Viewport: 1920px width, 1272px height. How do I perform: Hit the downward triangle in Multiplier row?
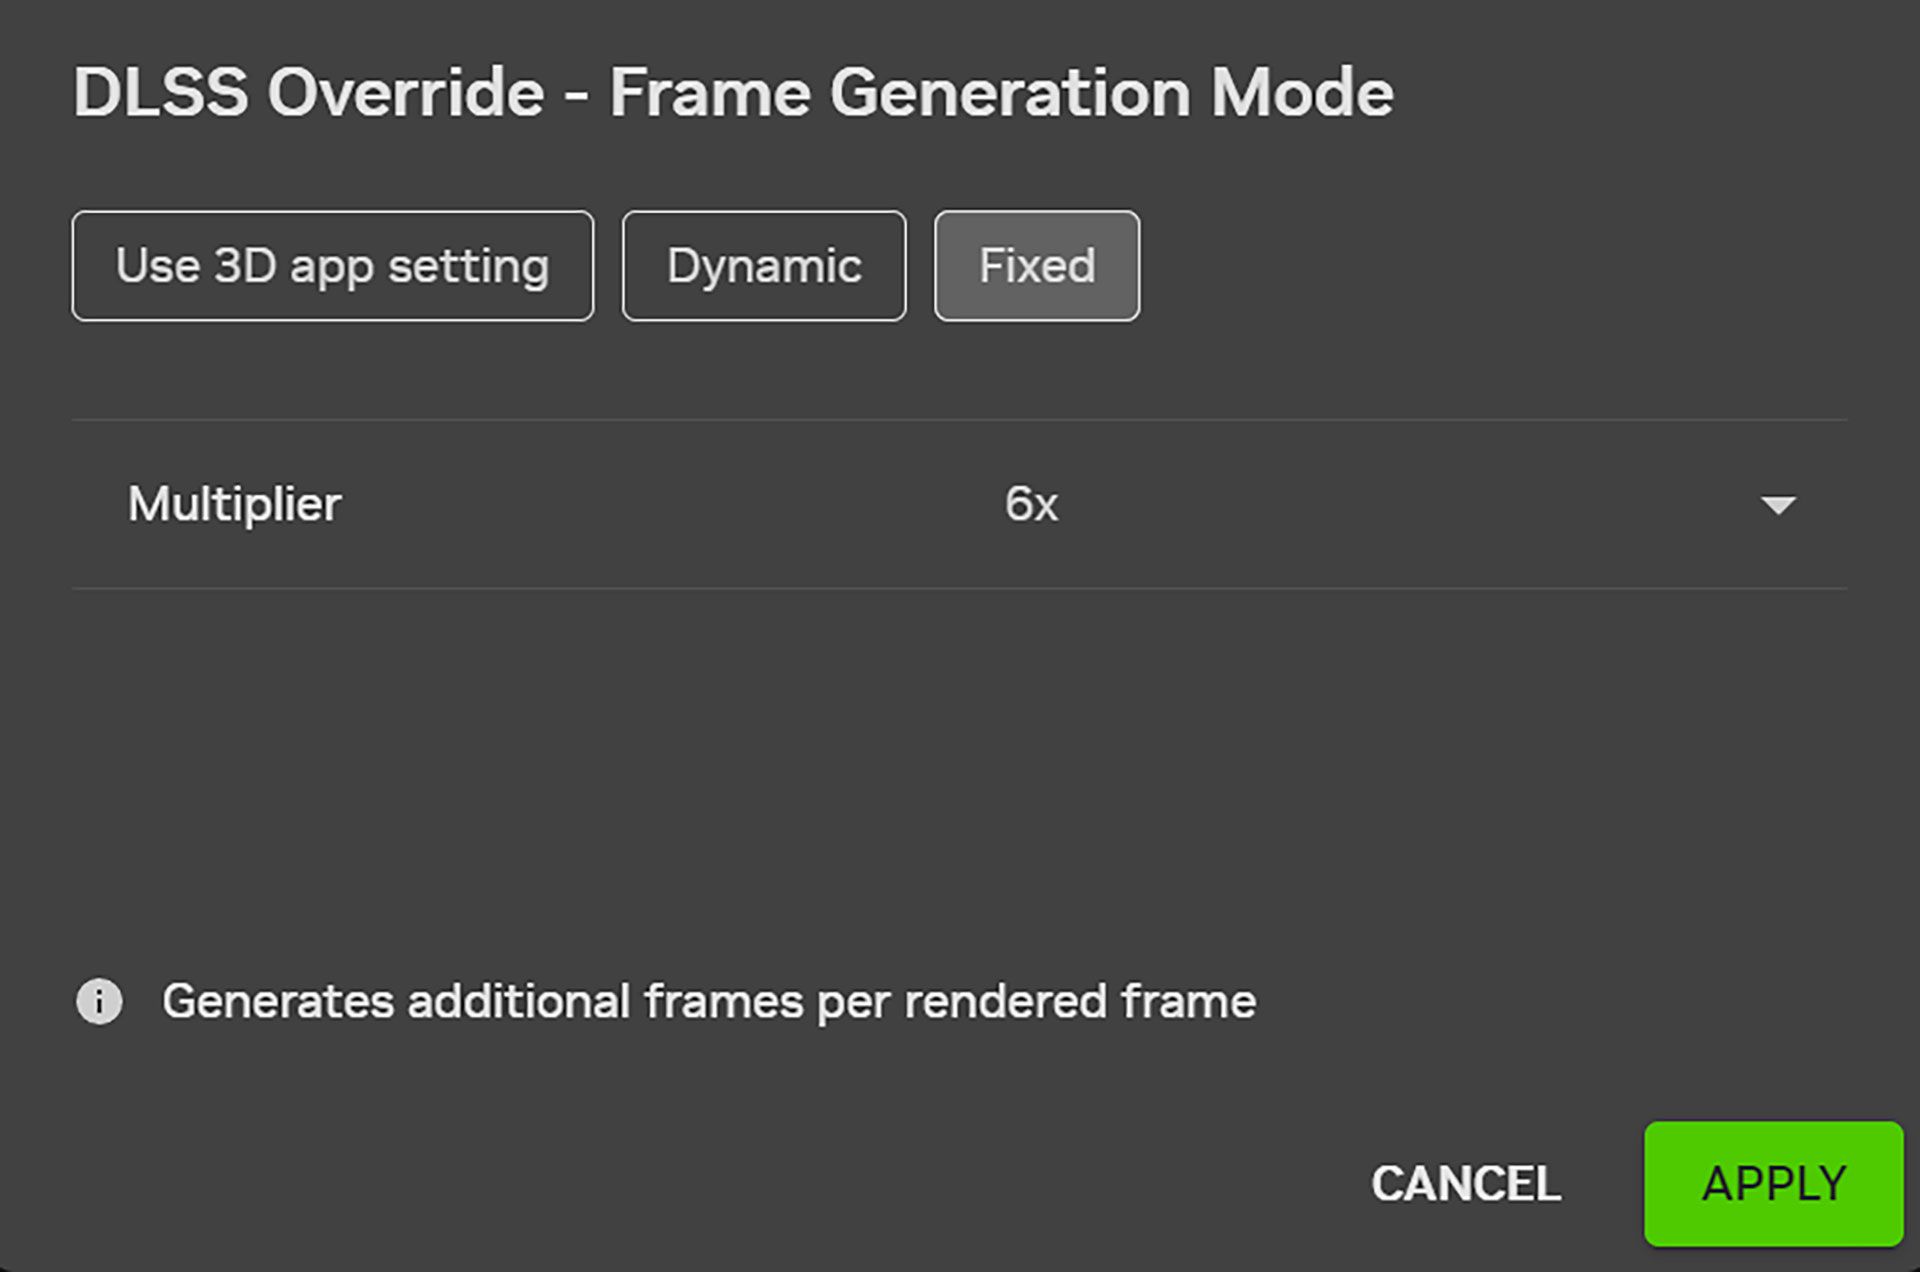(x=1778, y=505)
